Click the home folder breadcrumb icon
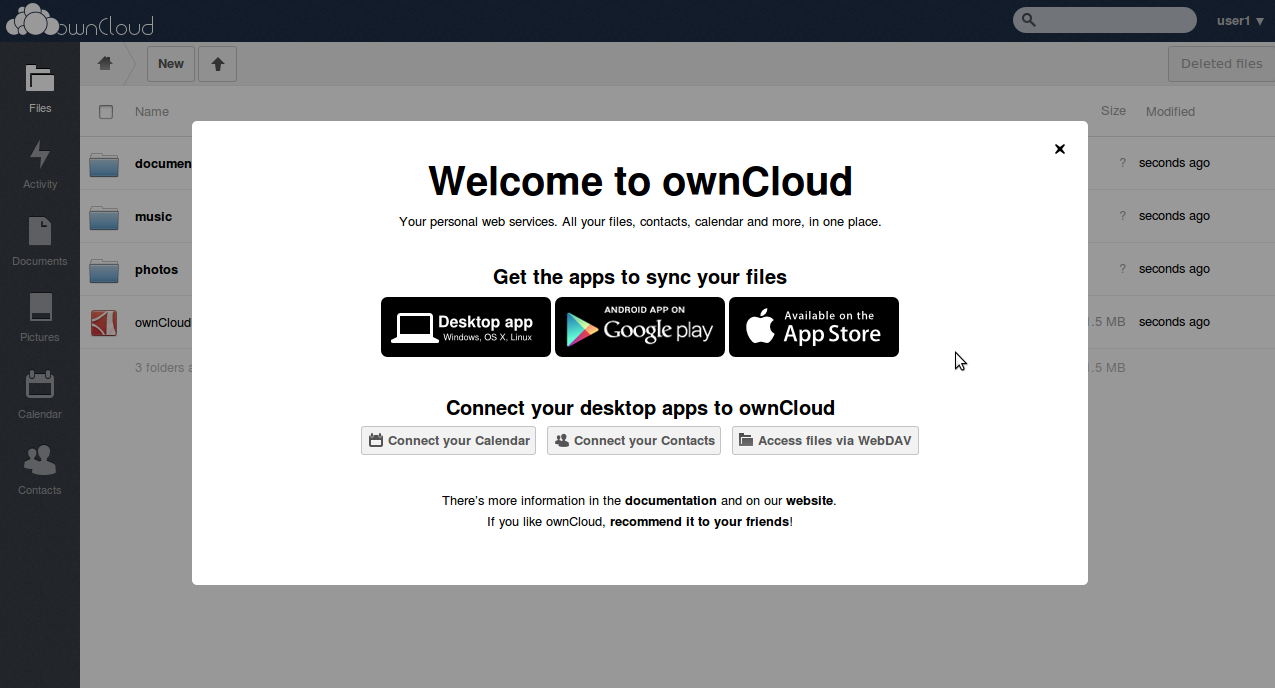This screenshot has width=1275, height=690. [x=105, y=64]
